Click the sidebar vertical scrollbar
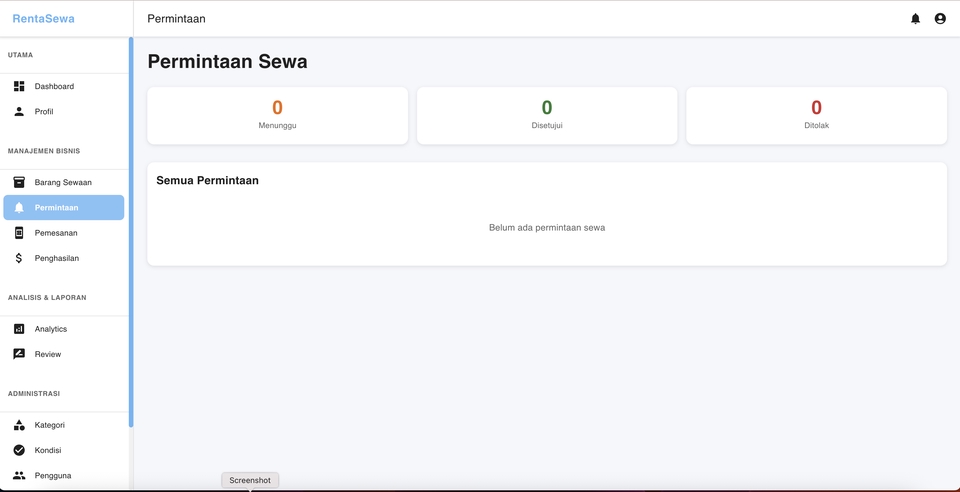The width and height of the screenshot is (960, 492). [131, 230]
